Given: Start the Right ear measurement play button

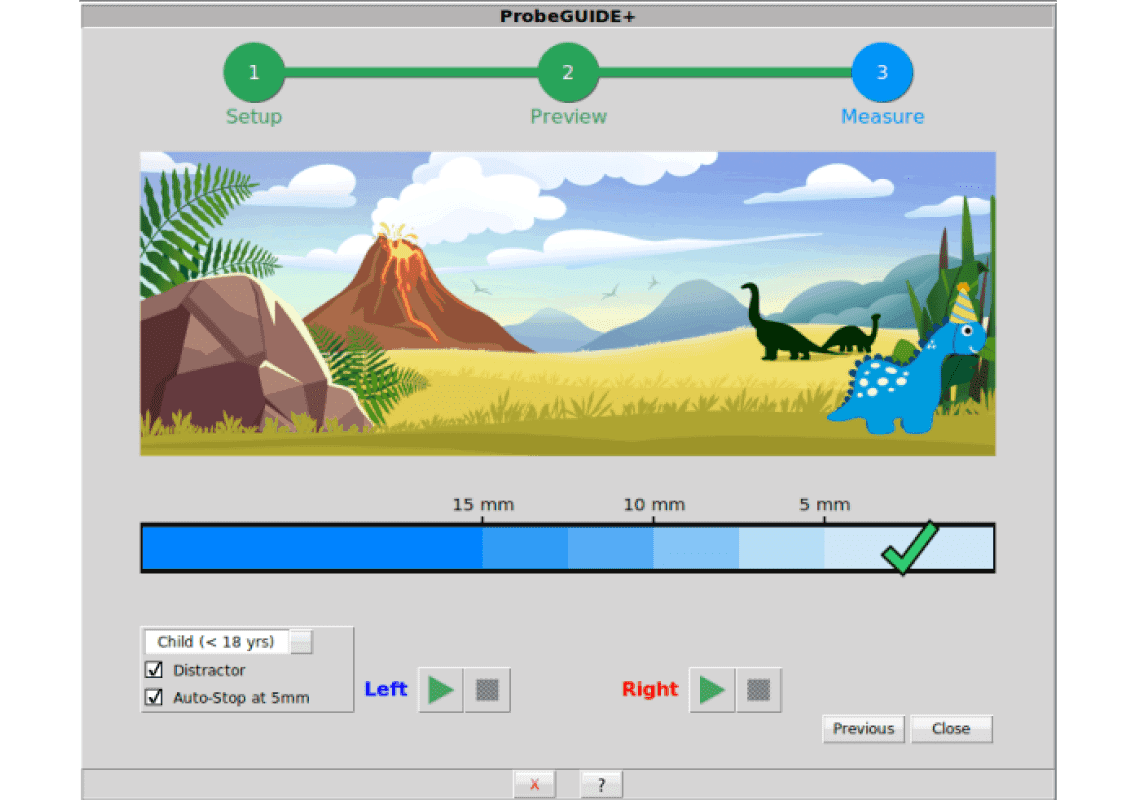Looking at the screenshot, I should (712, 690).
